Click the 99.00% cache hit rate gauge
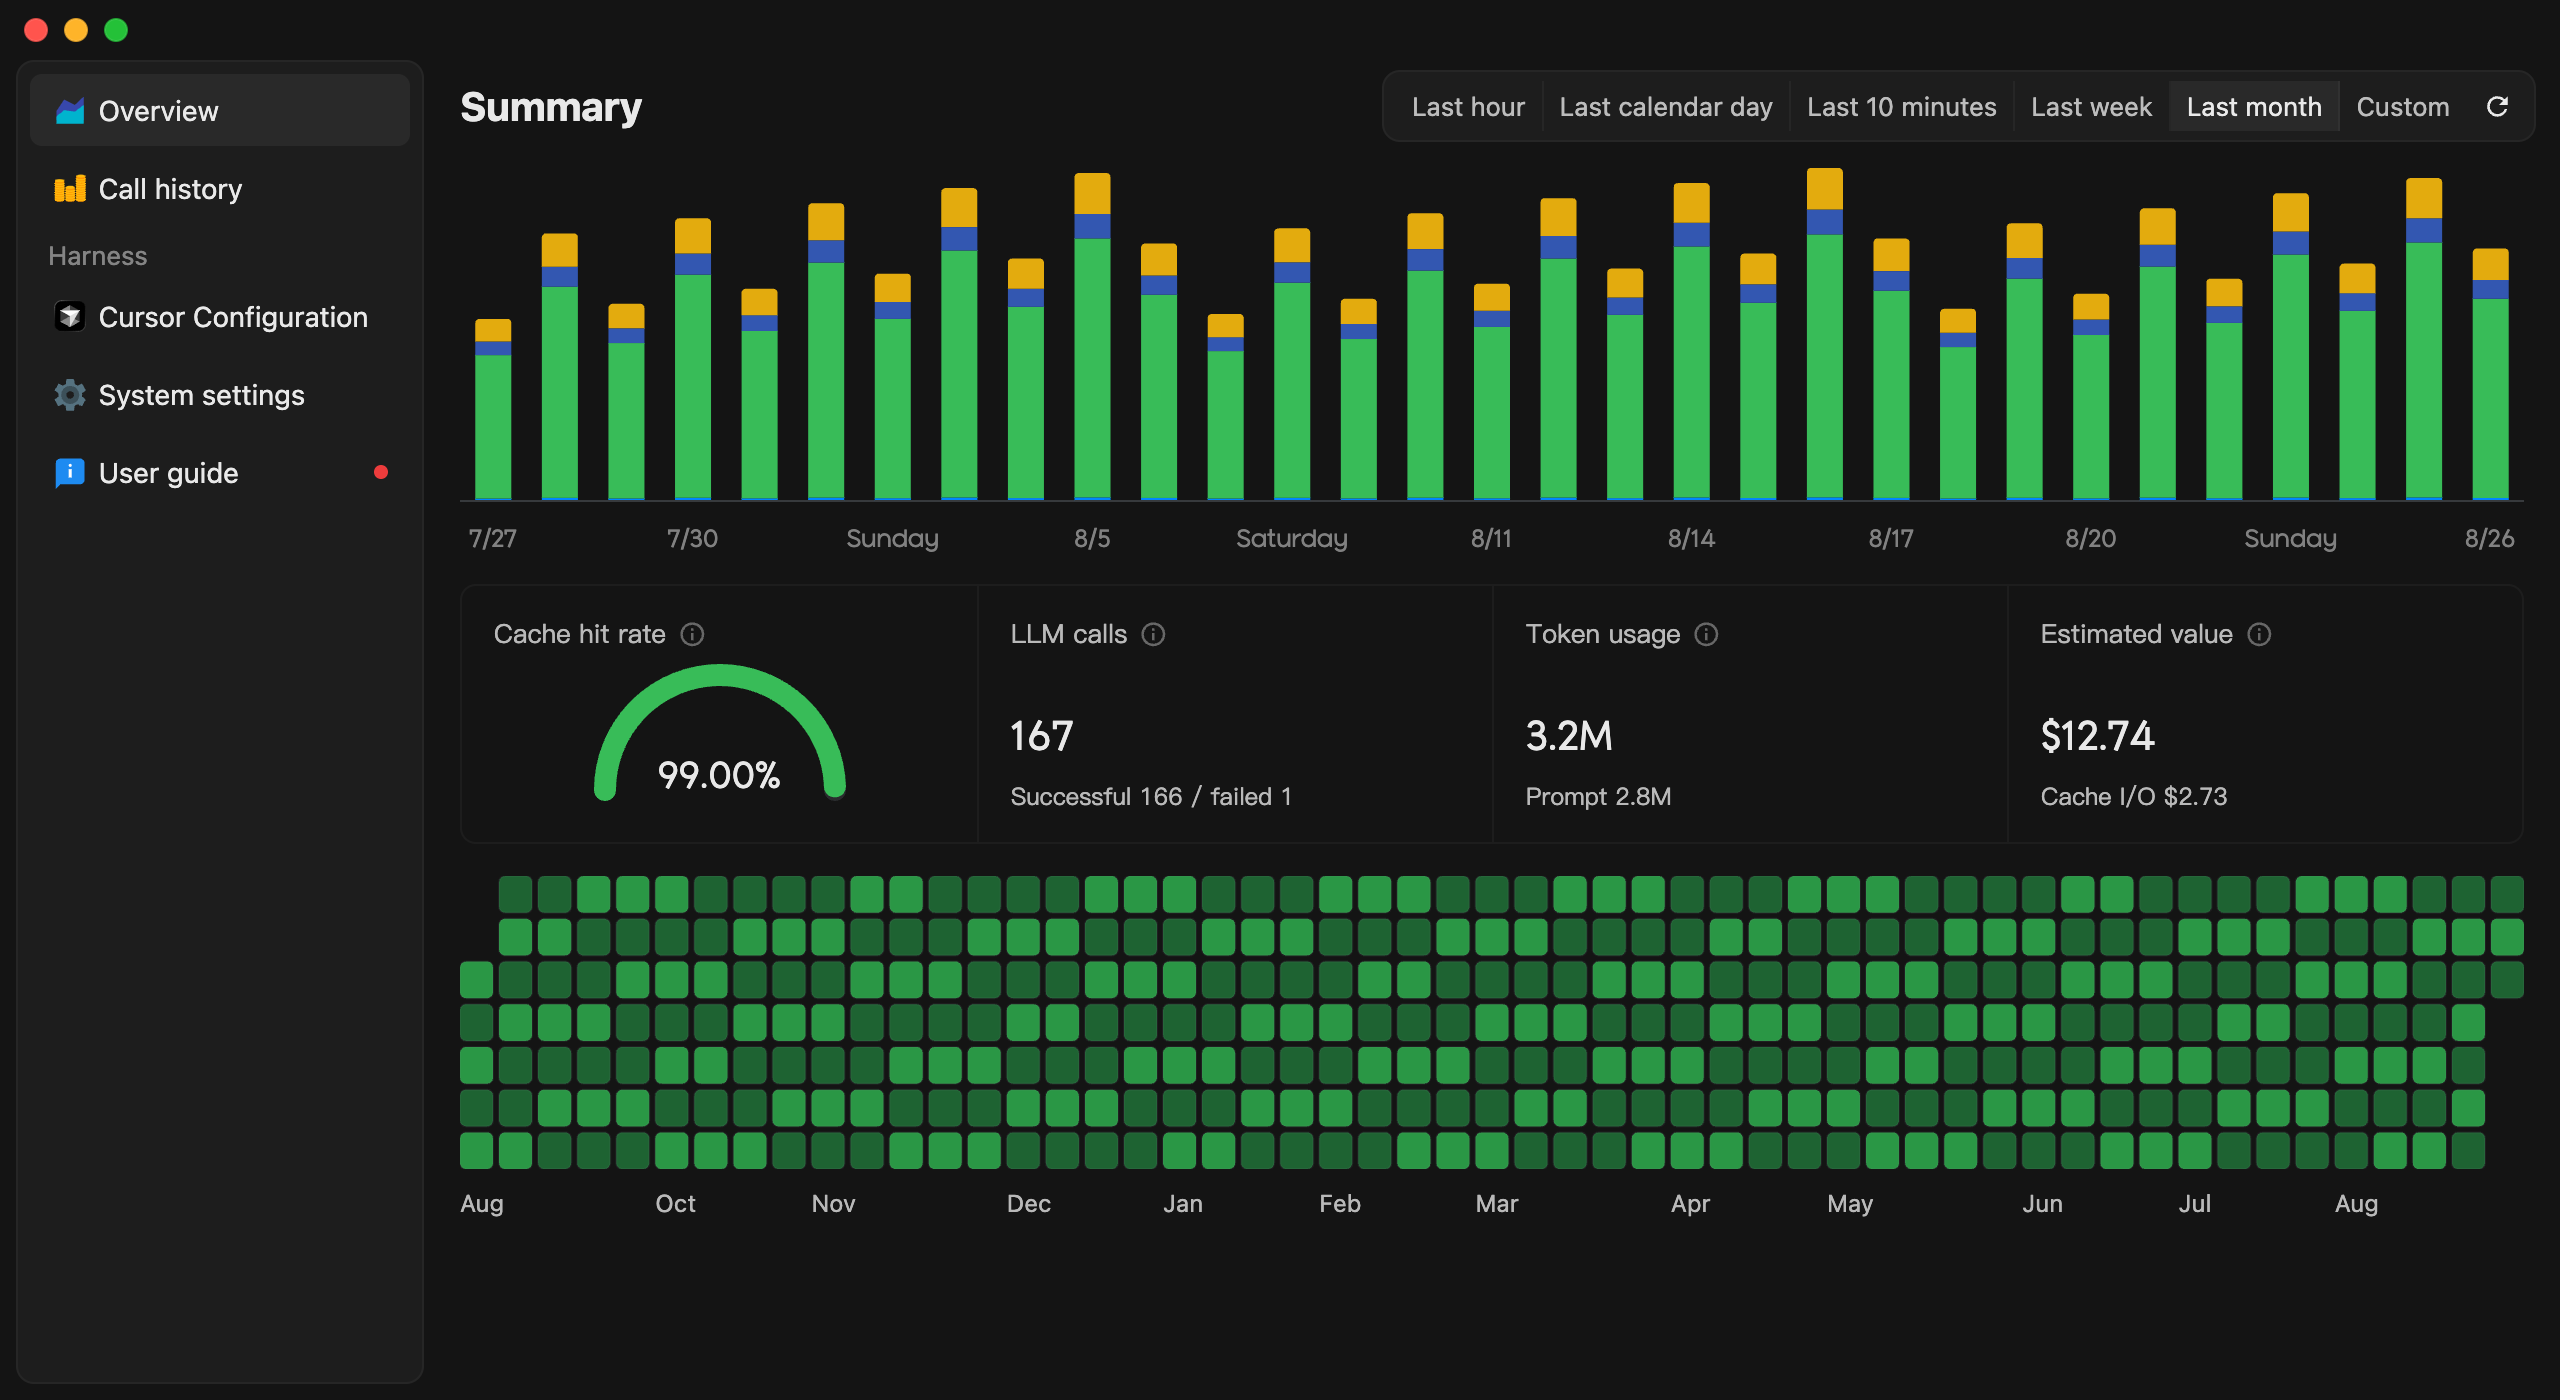The height and width of the screenshot is (1400, 2560). click(719, 735)
